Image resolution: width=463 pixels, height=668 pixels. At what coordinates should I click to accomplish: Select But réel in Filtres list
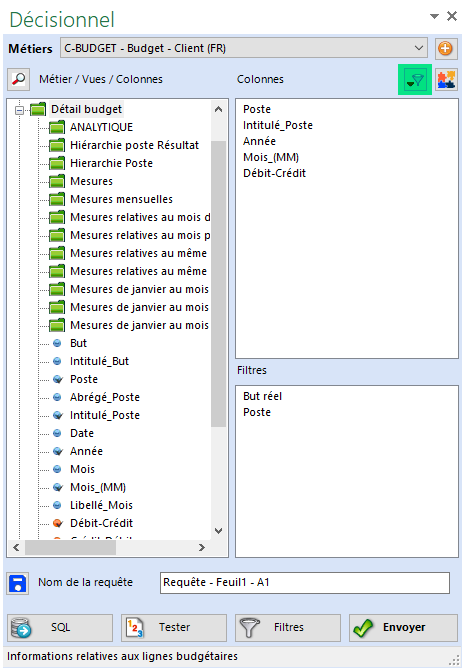(262, 396)
